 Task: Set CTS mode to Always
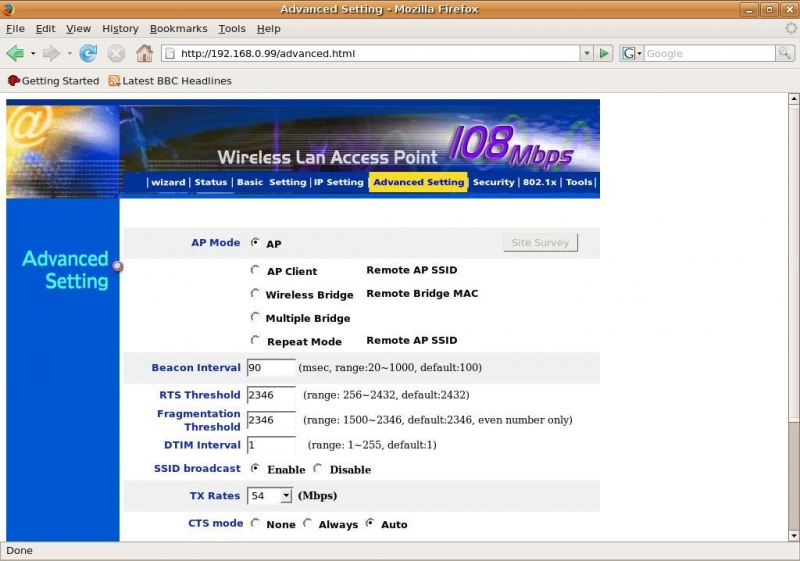point(308,523)
